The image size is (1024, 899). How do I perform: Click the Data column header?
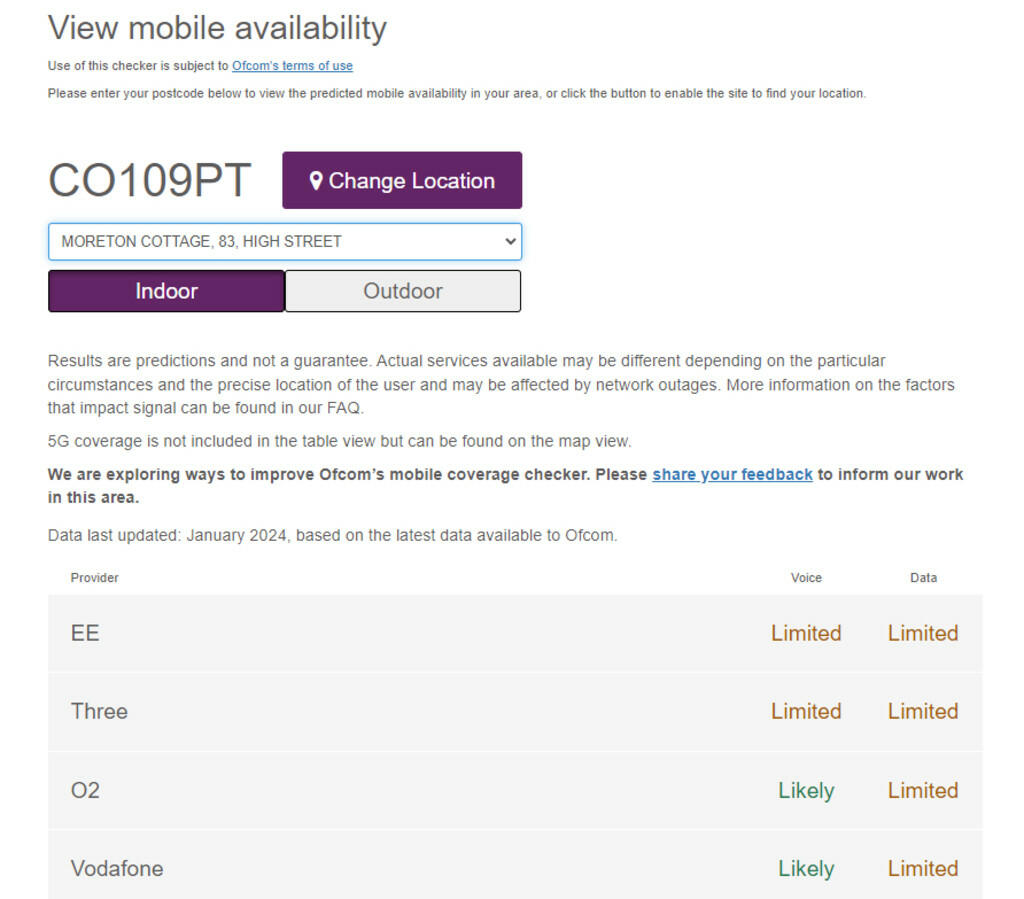923,577
